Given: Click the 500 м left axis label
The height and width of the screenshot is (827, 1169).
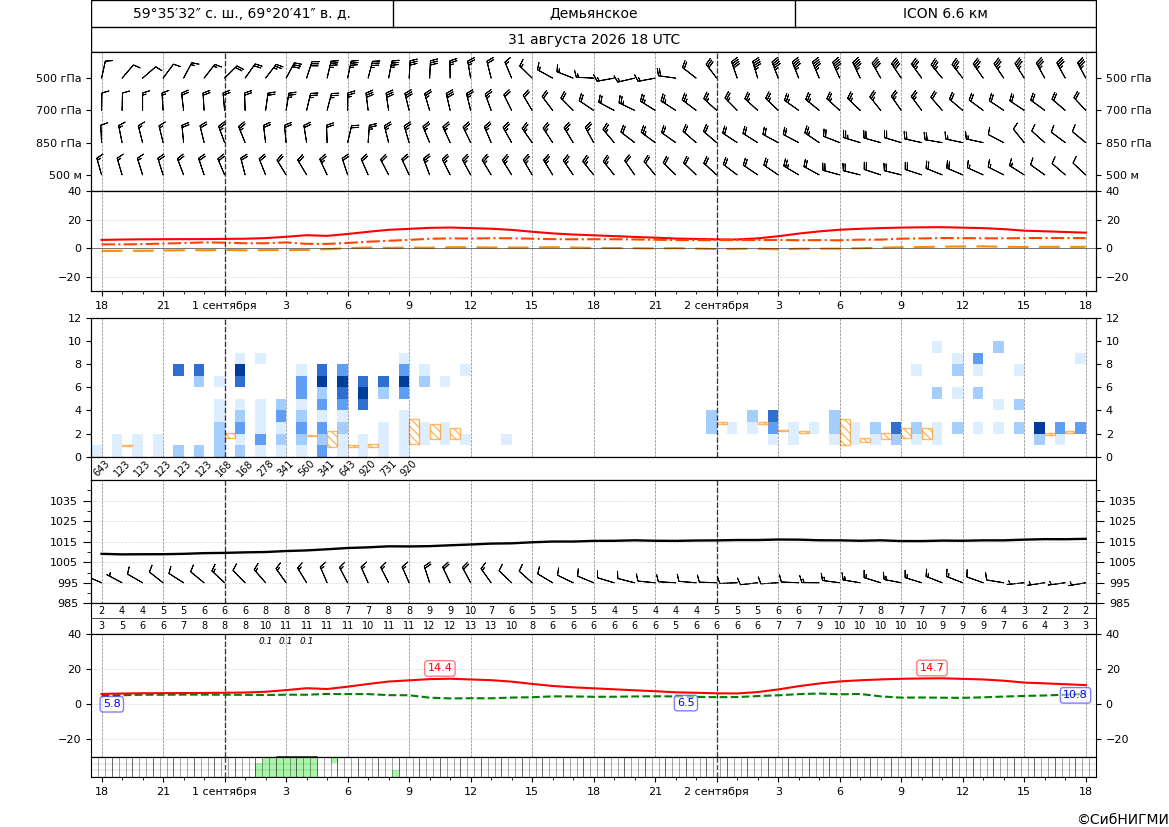Looking at the screenshot, I should coord(65,175).
